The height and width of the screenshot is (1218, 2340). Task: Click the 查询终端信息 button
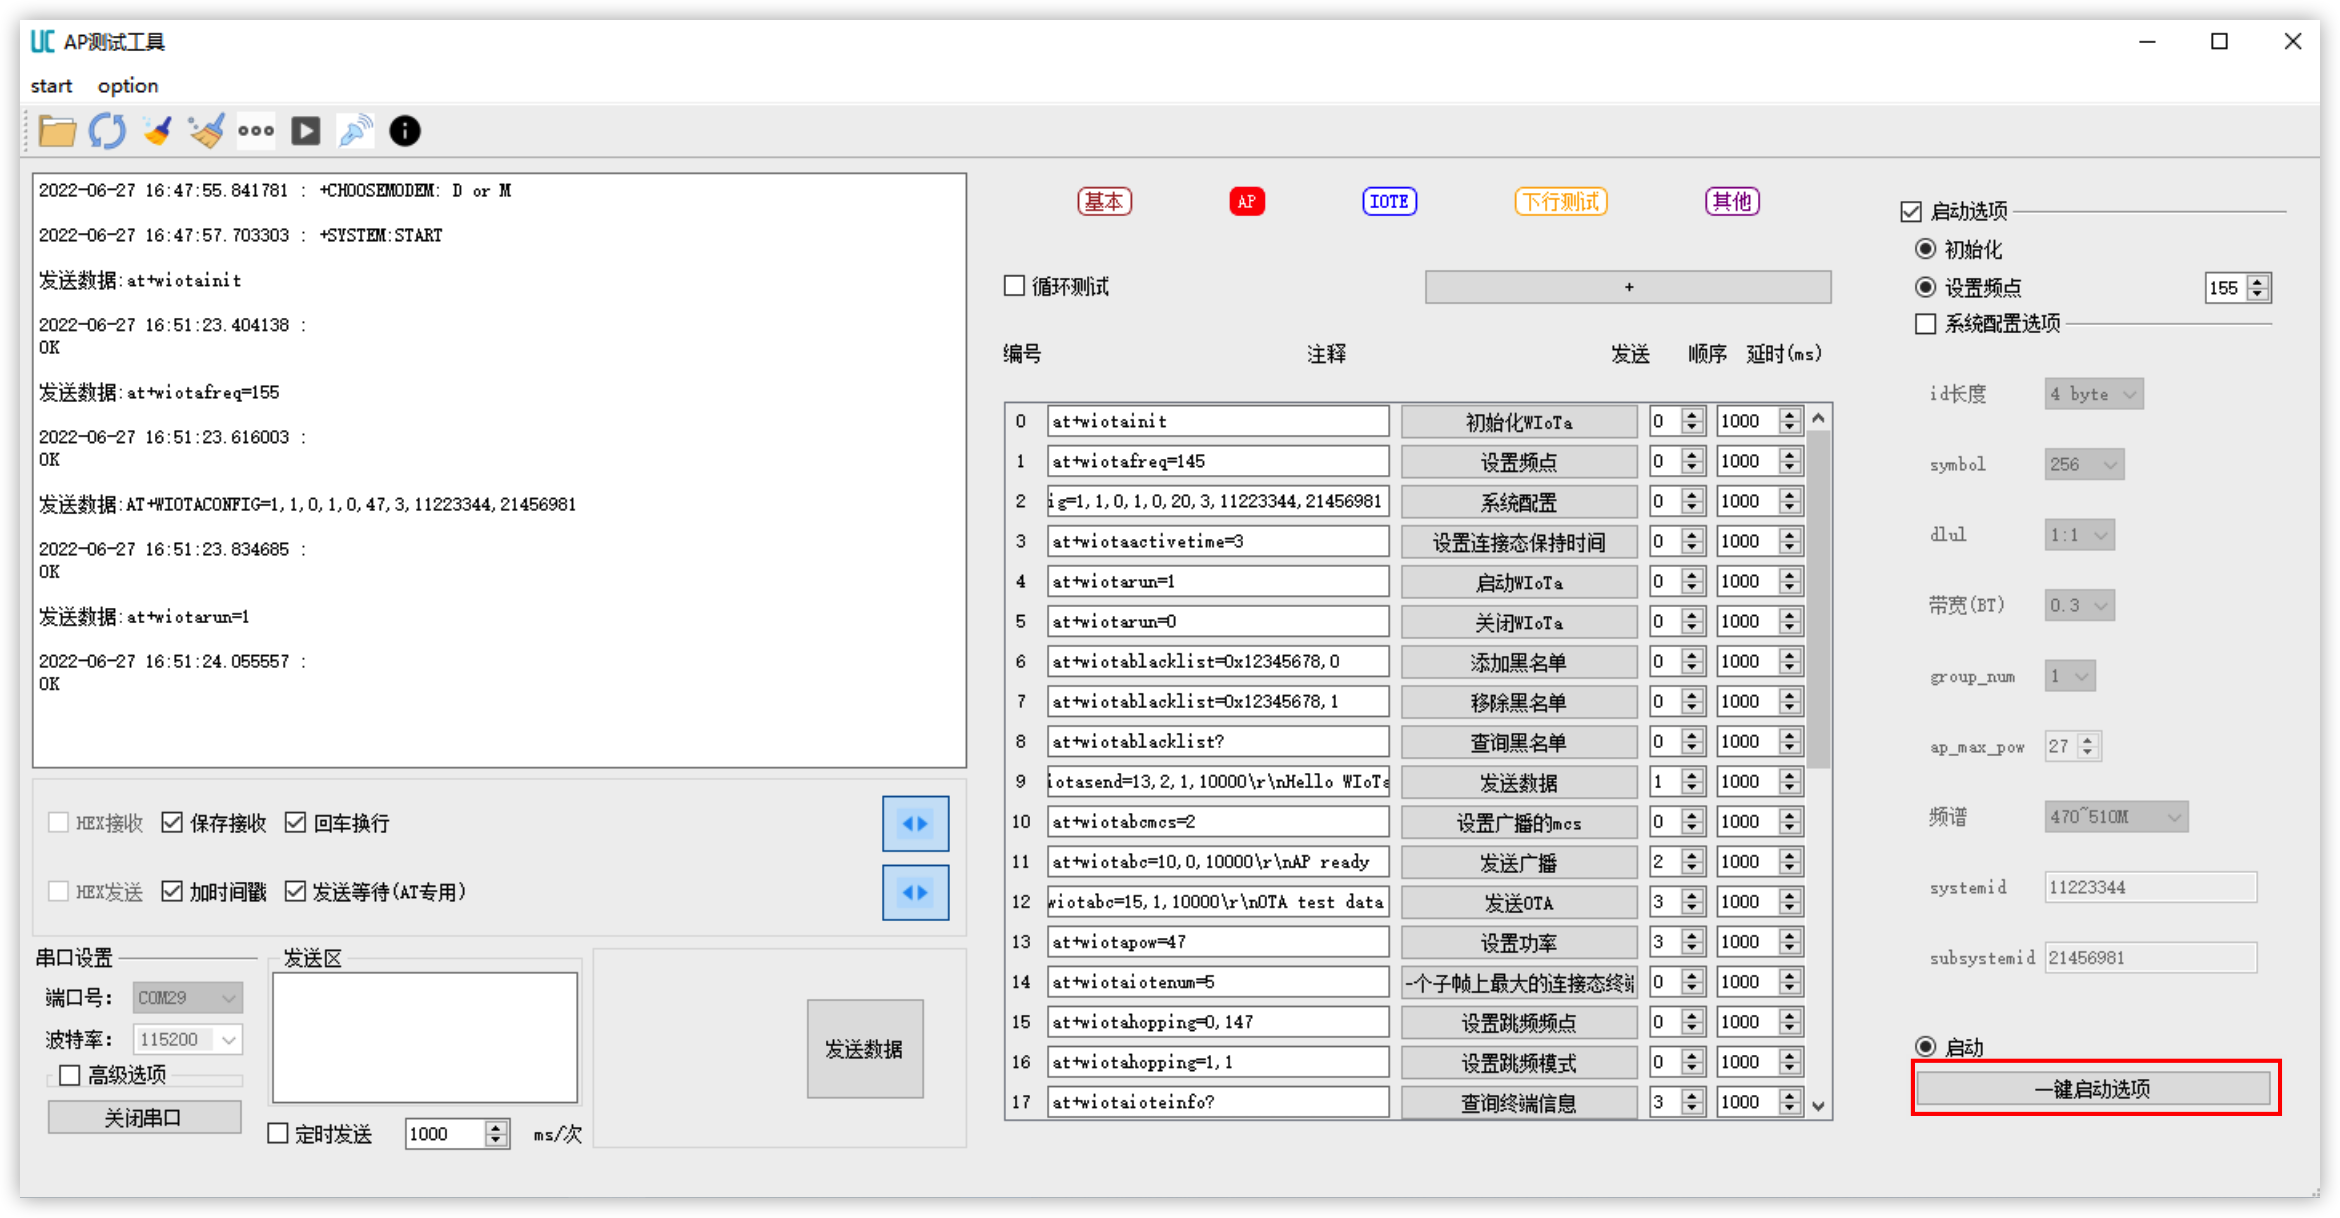click(x=1518, y=1102)
